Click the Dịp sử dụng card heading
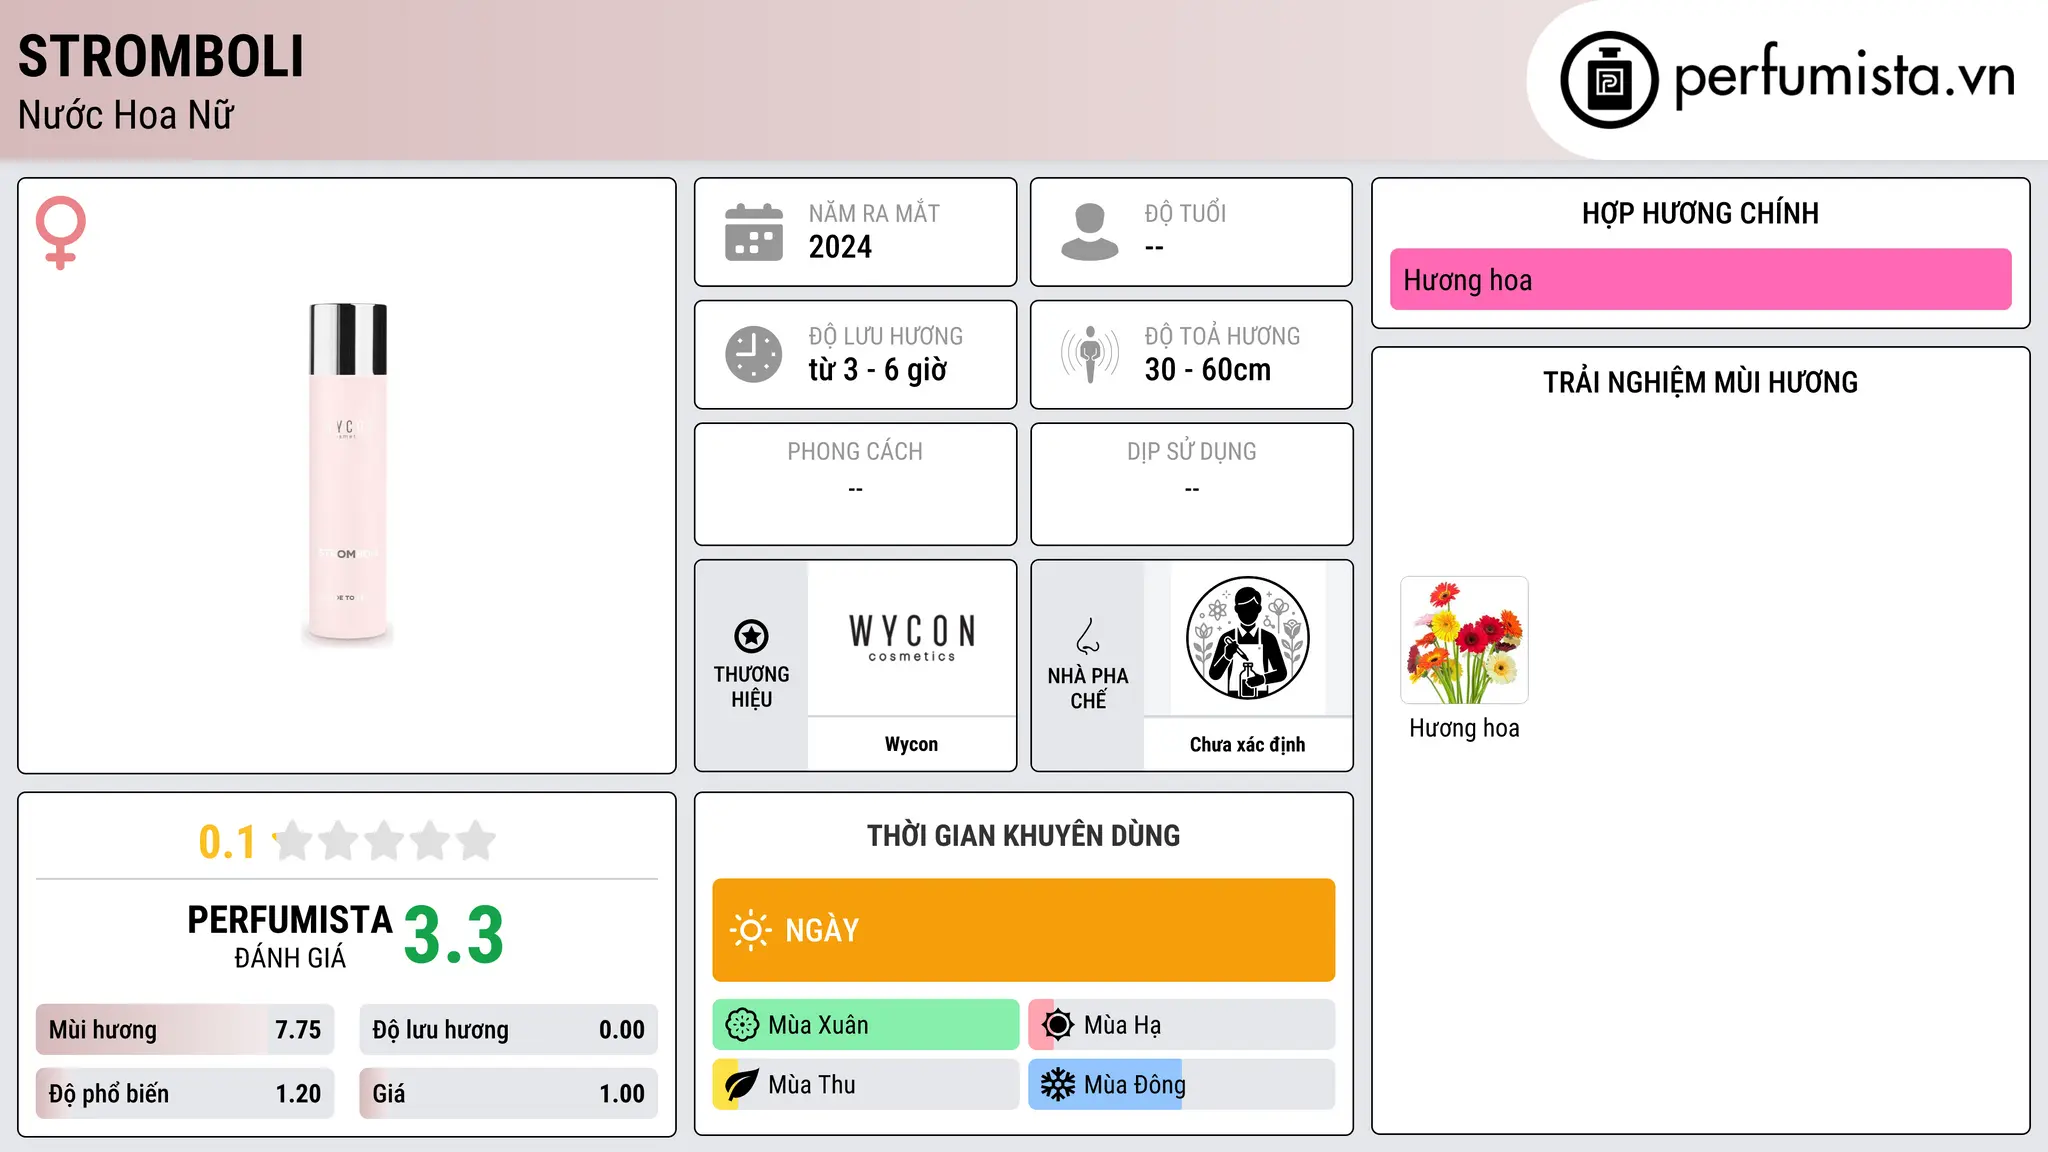The image size is (2048, 1152). coord(1191,452)
